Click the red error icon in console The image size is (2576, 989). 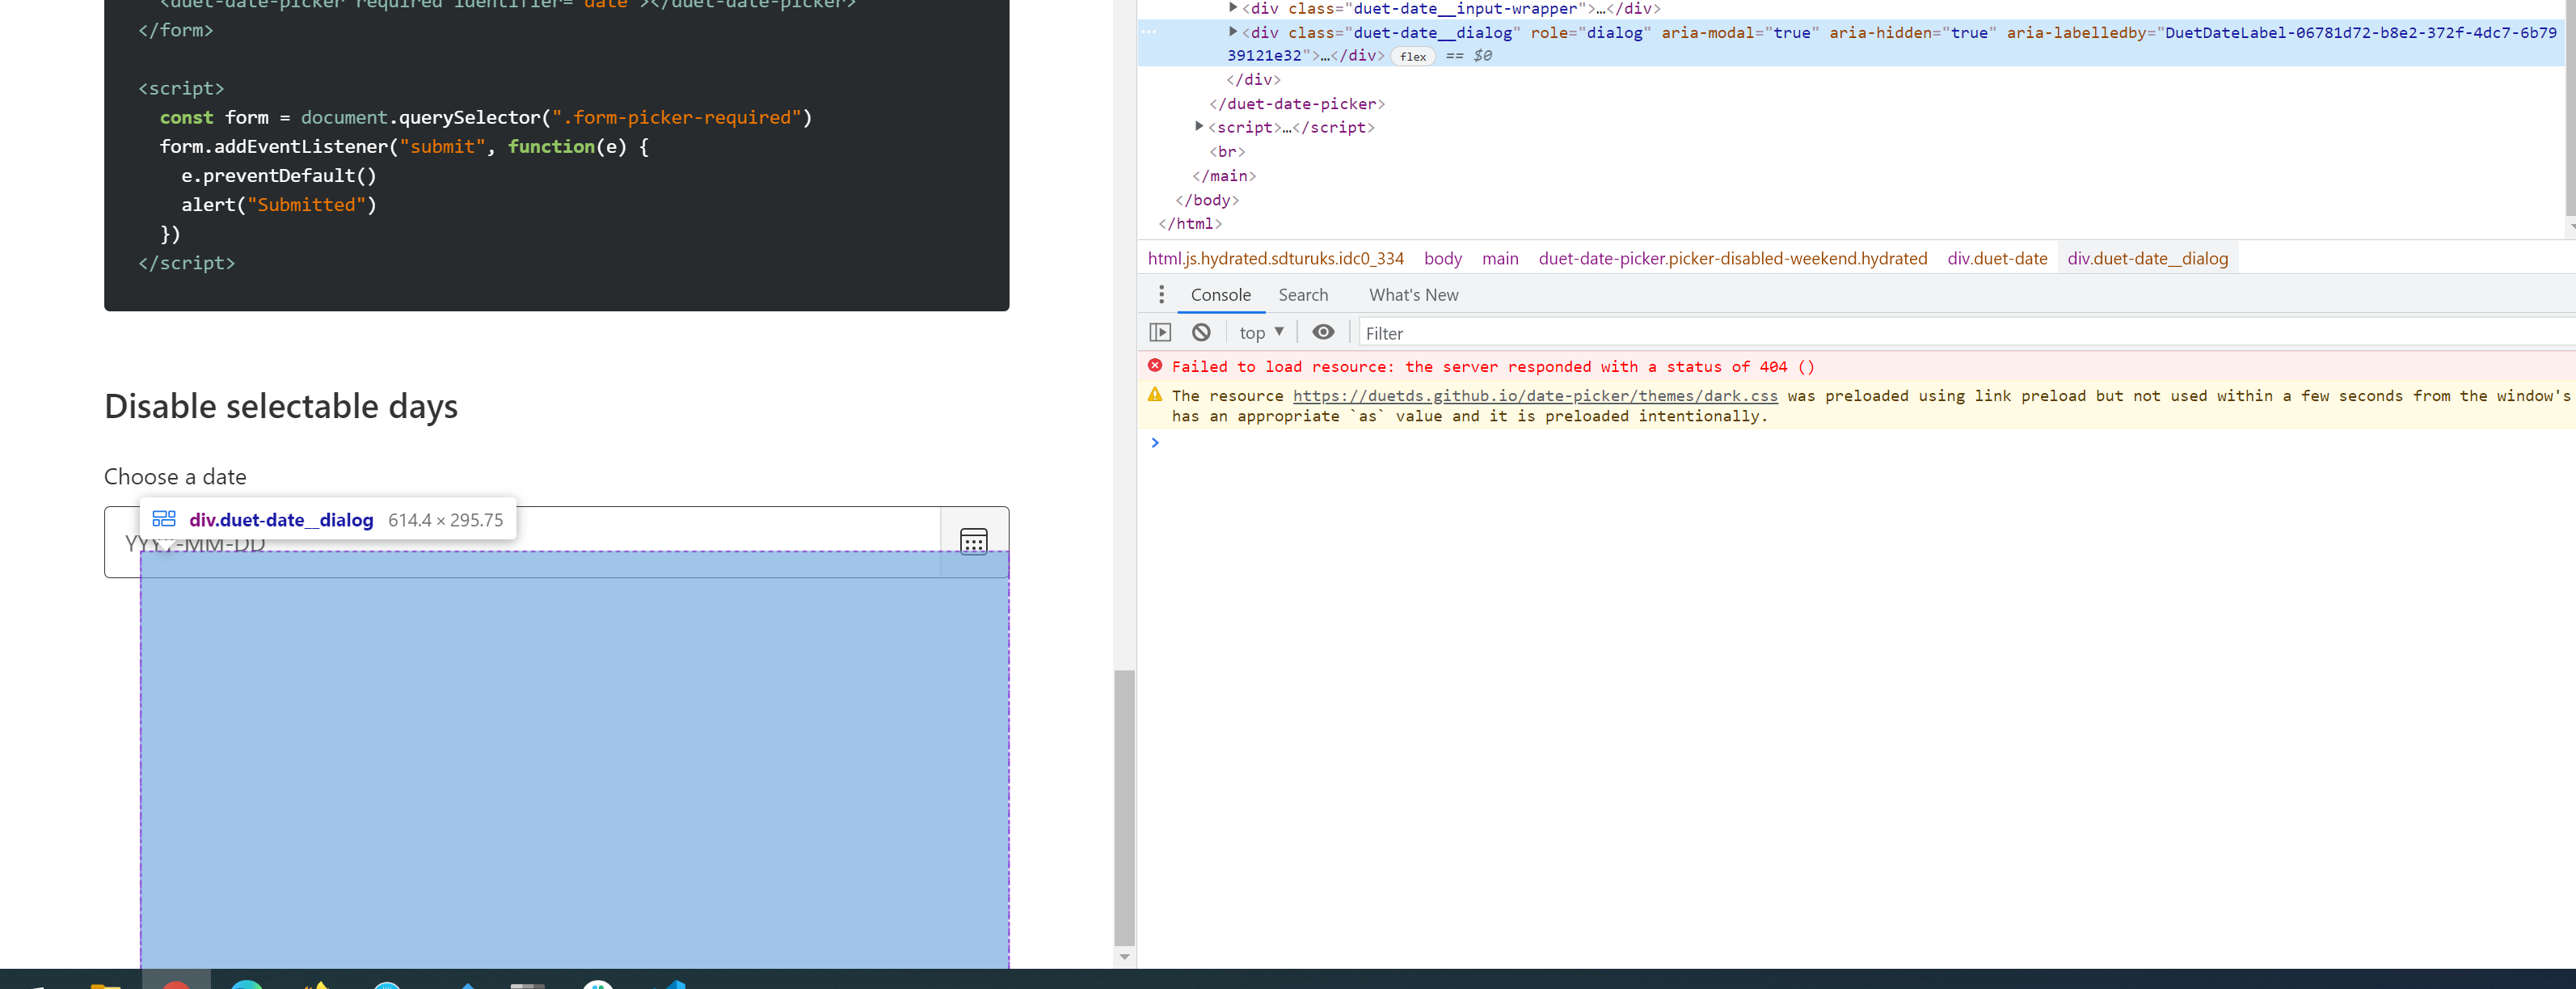pyautogui.click(x=1155, y=366)
